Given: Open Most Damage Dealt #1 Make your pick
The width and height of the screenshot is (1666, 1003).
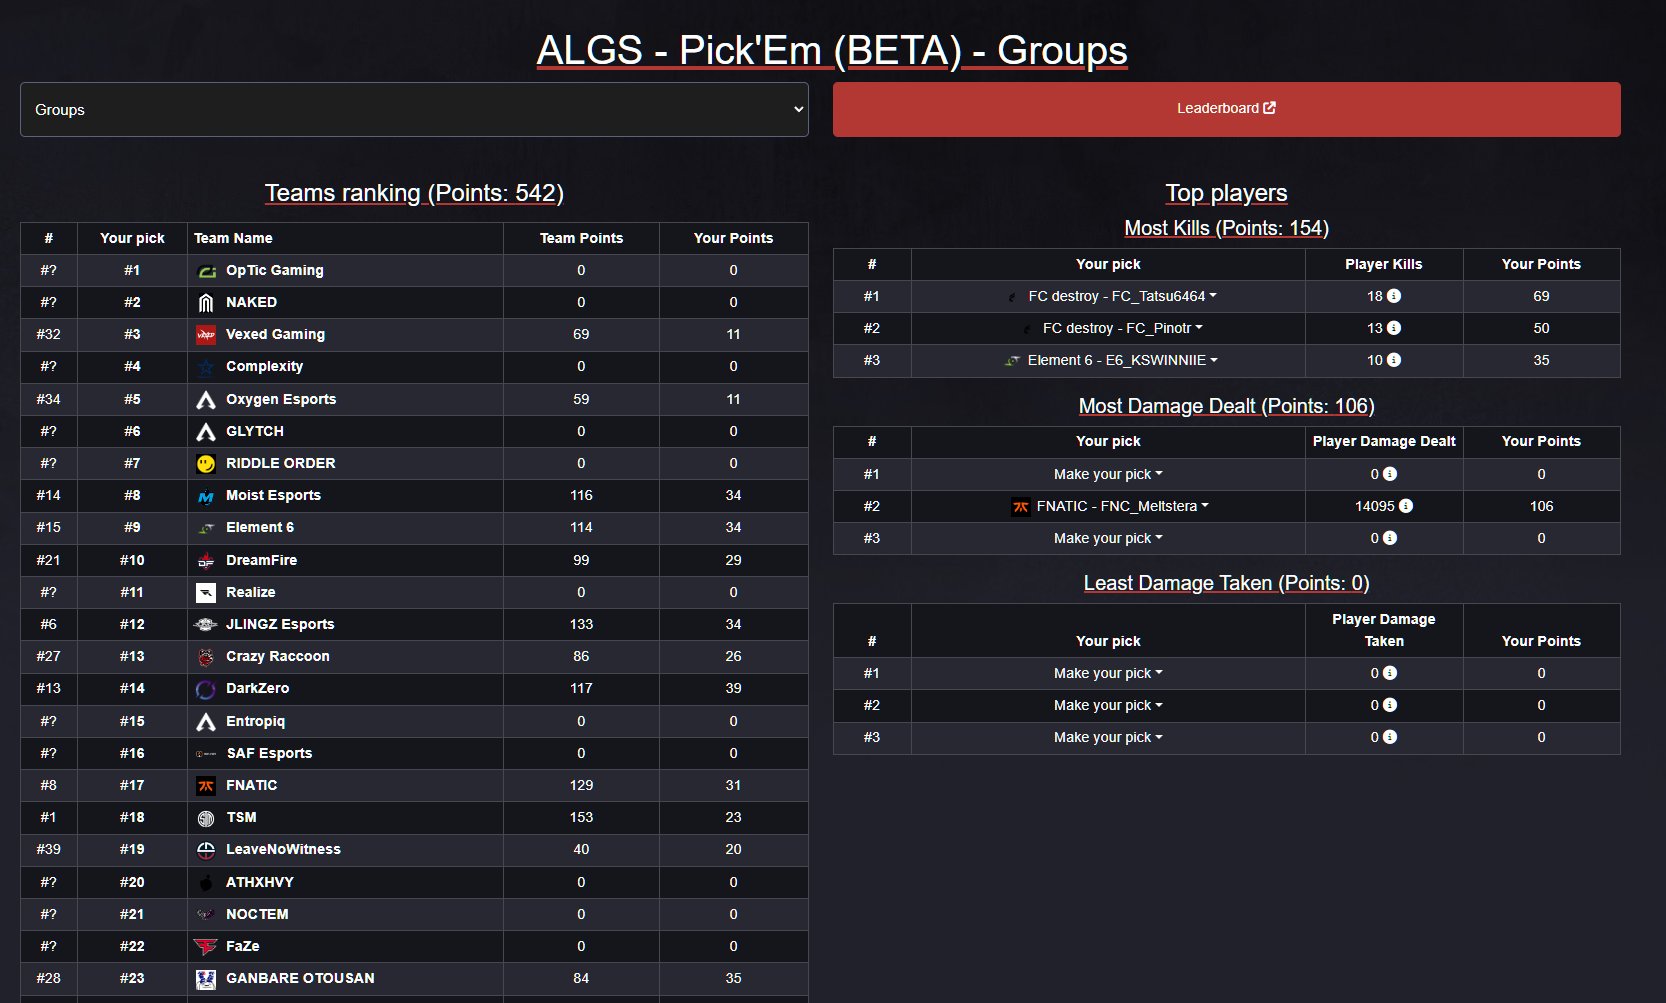Looking at the screenshot, I should click(x=1108, y=474).
